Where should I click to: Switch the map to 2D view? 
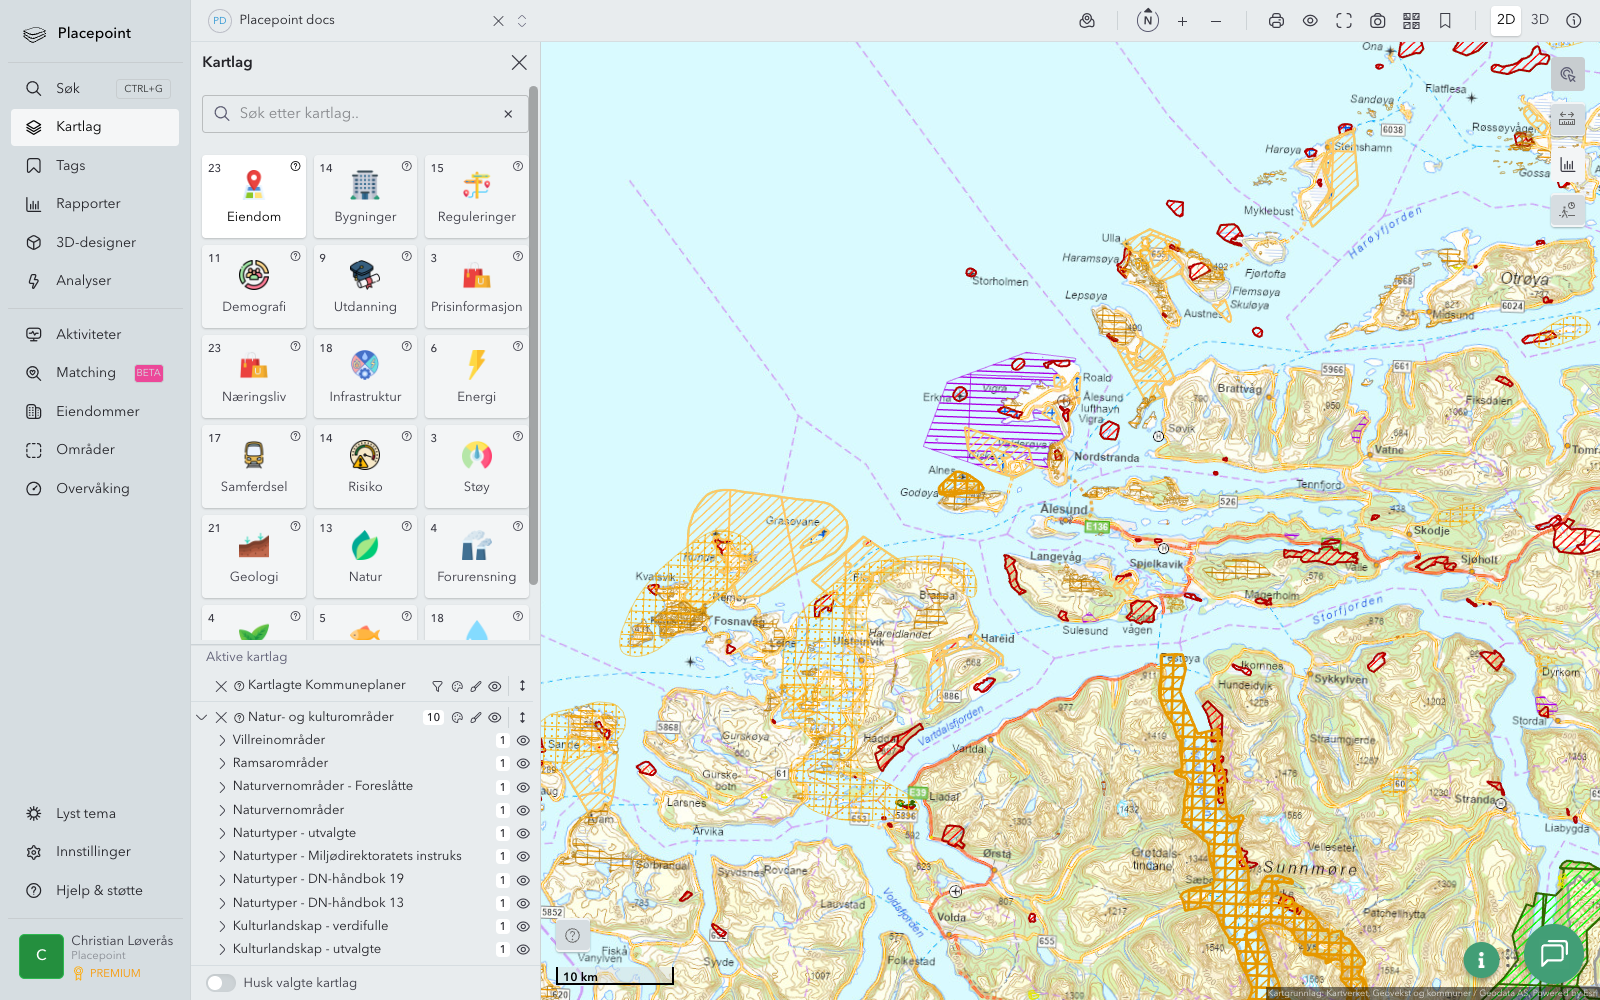1506,20
